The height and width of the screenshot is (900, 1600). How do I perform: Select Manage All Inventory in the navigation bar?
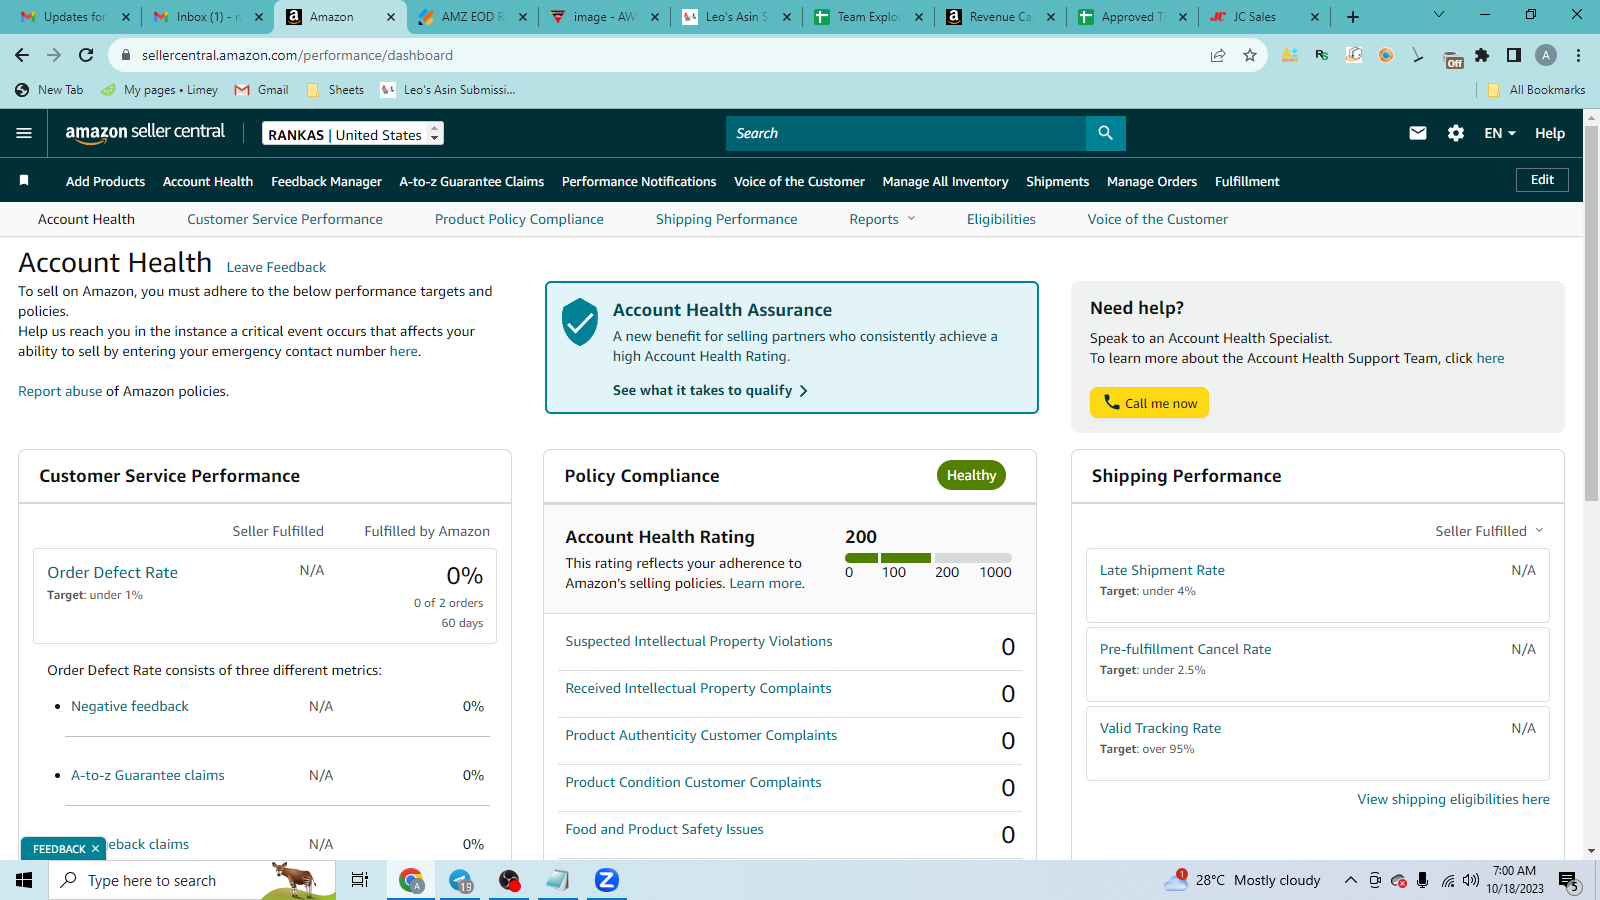tap(945, 181)
